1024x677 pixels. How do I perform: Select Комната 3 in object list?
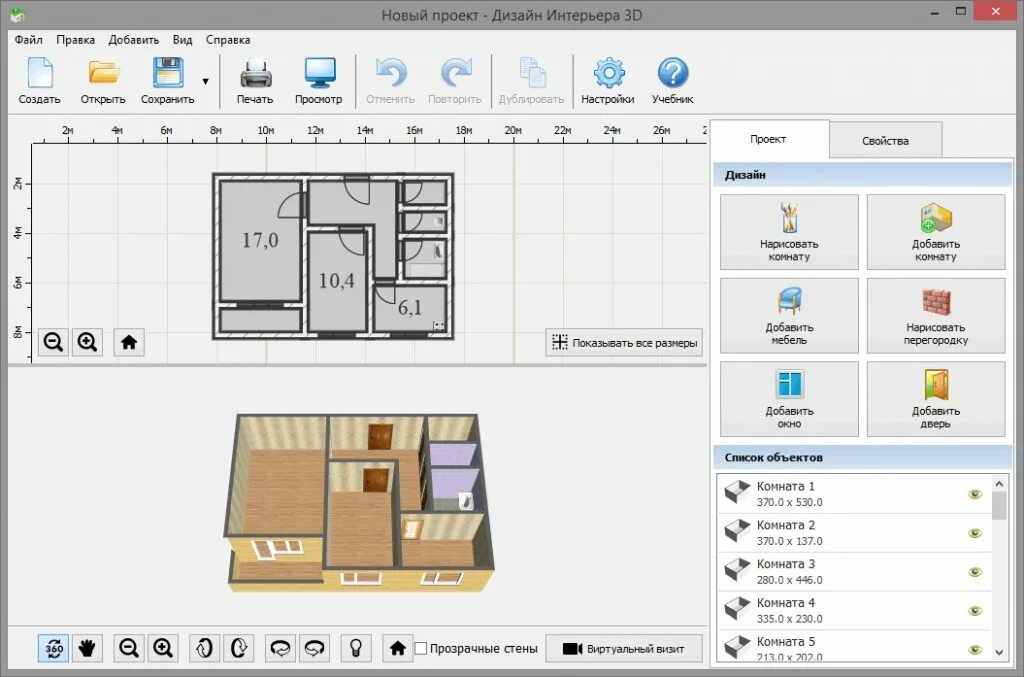[x=855, y=572]
